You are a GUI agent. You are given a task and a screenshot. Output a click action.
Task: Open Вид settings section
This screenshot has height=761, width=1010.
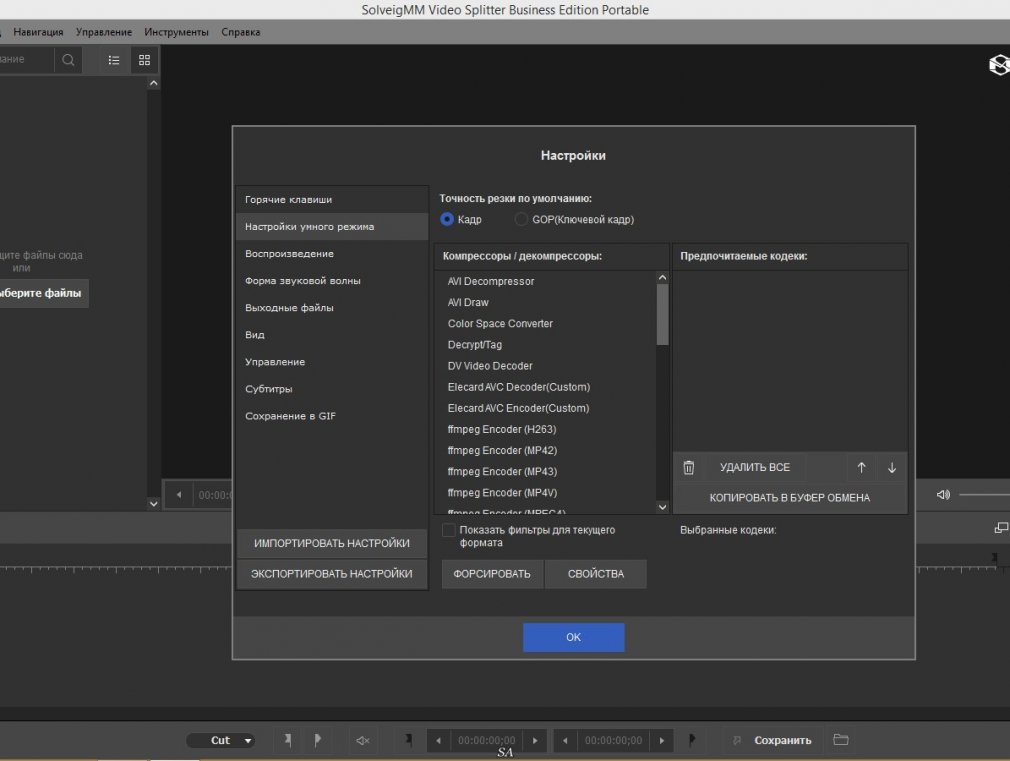[332, 335]
